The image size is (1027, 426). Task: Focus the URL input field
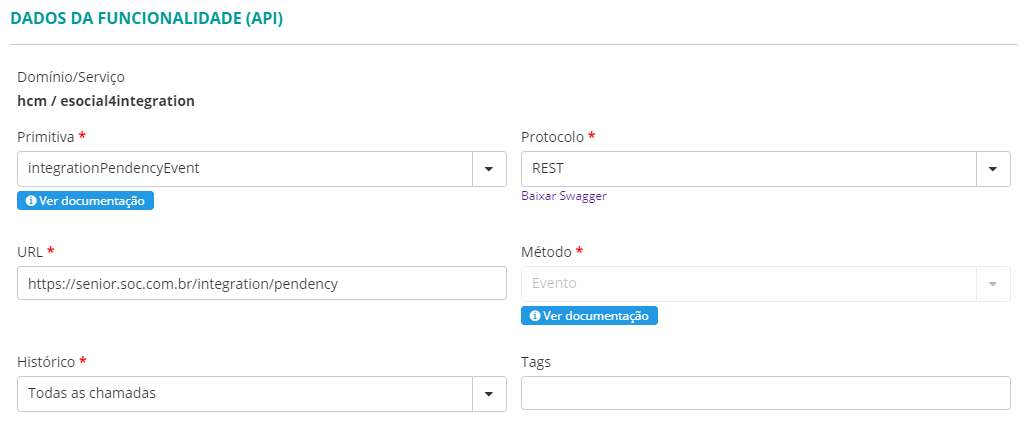[x=262, y=284]
